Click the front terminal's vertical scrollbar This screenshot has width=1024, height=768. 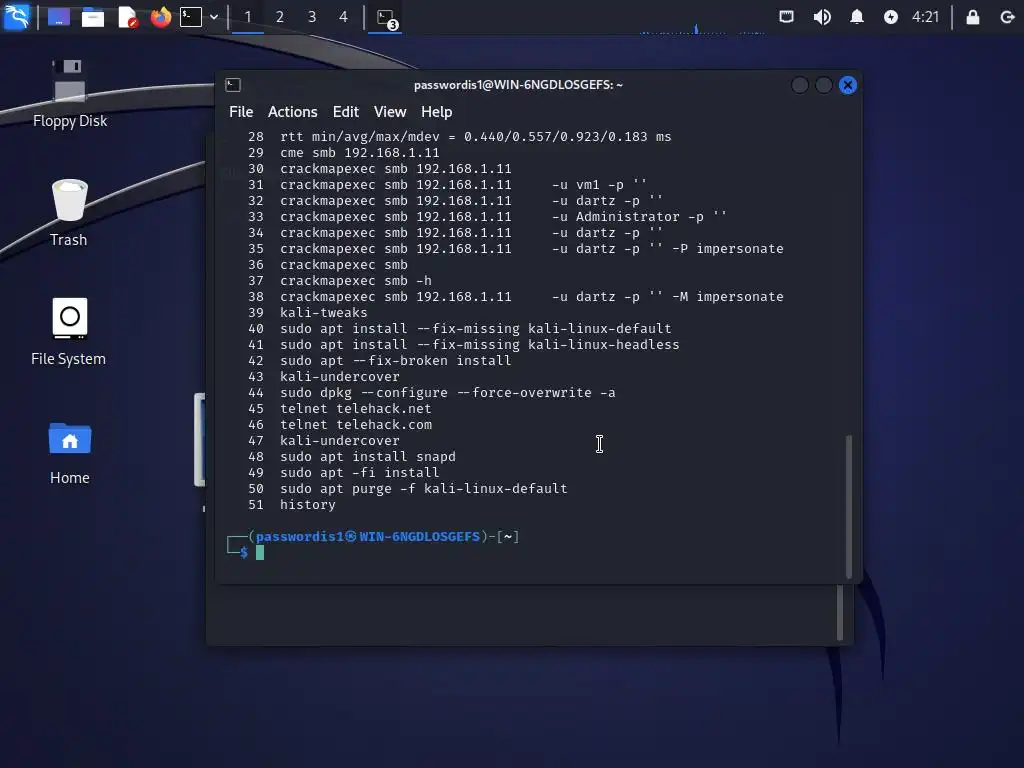click(849, 506)
